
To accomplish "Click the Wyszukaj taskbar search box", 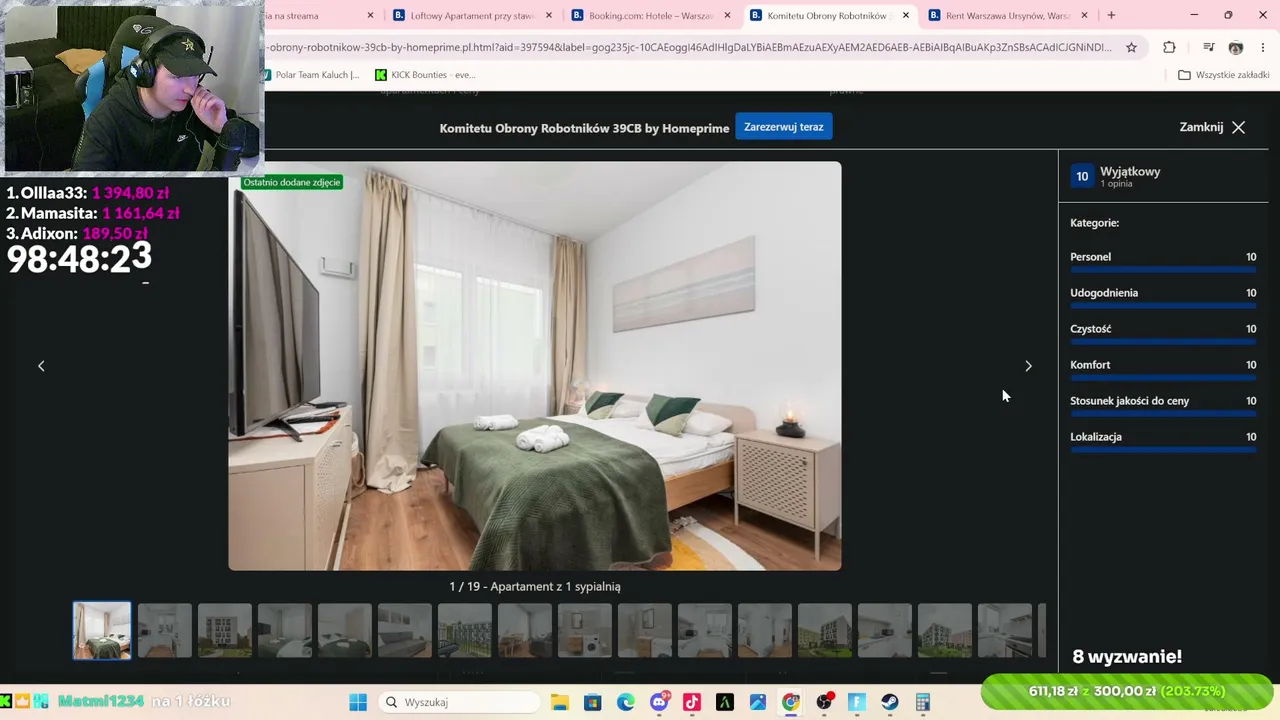I will click(458, 702).
